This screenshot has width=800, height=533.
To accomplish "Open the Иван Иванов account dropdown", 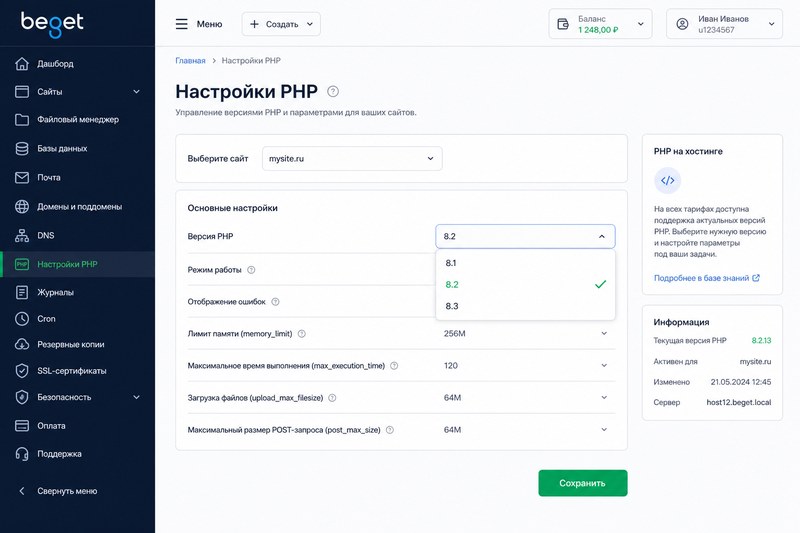I will pos(724,24).
